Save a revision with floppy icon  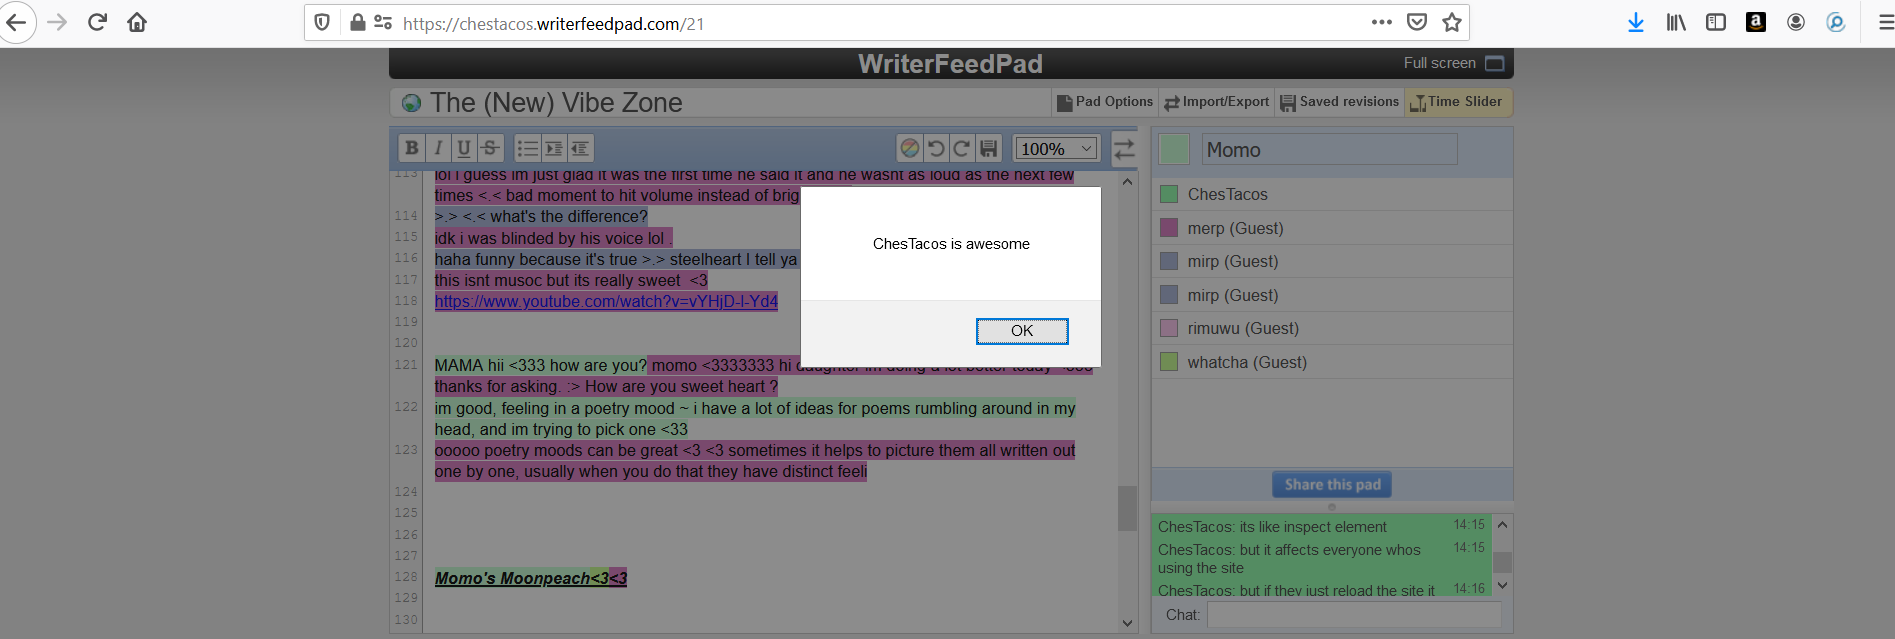988,148
